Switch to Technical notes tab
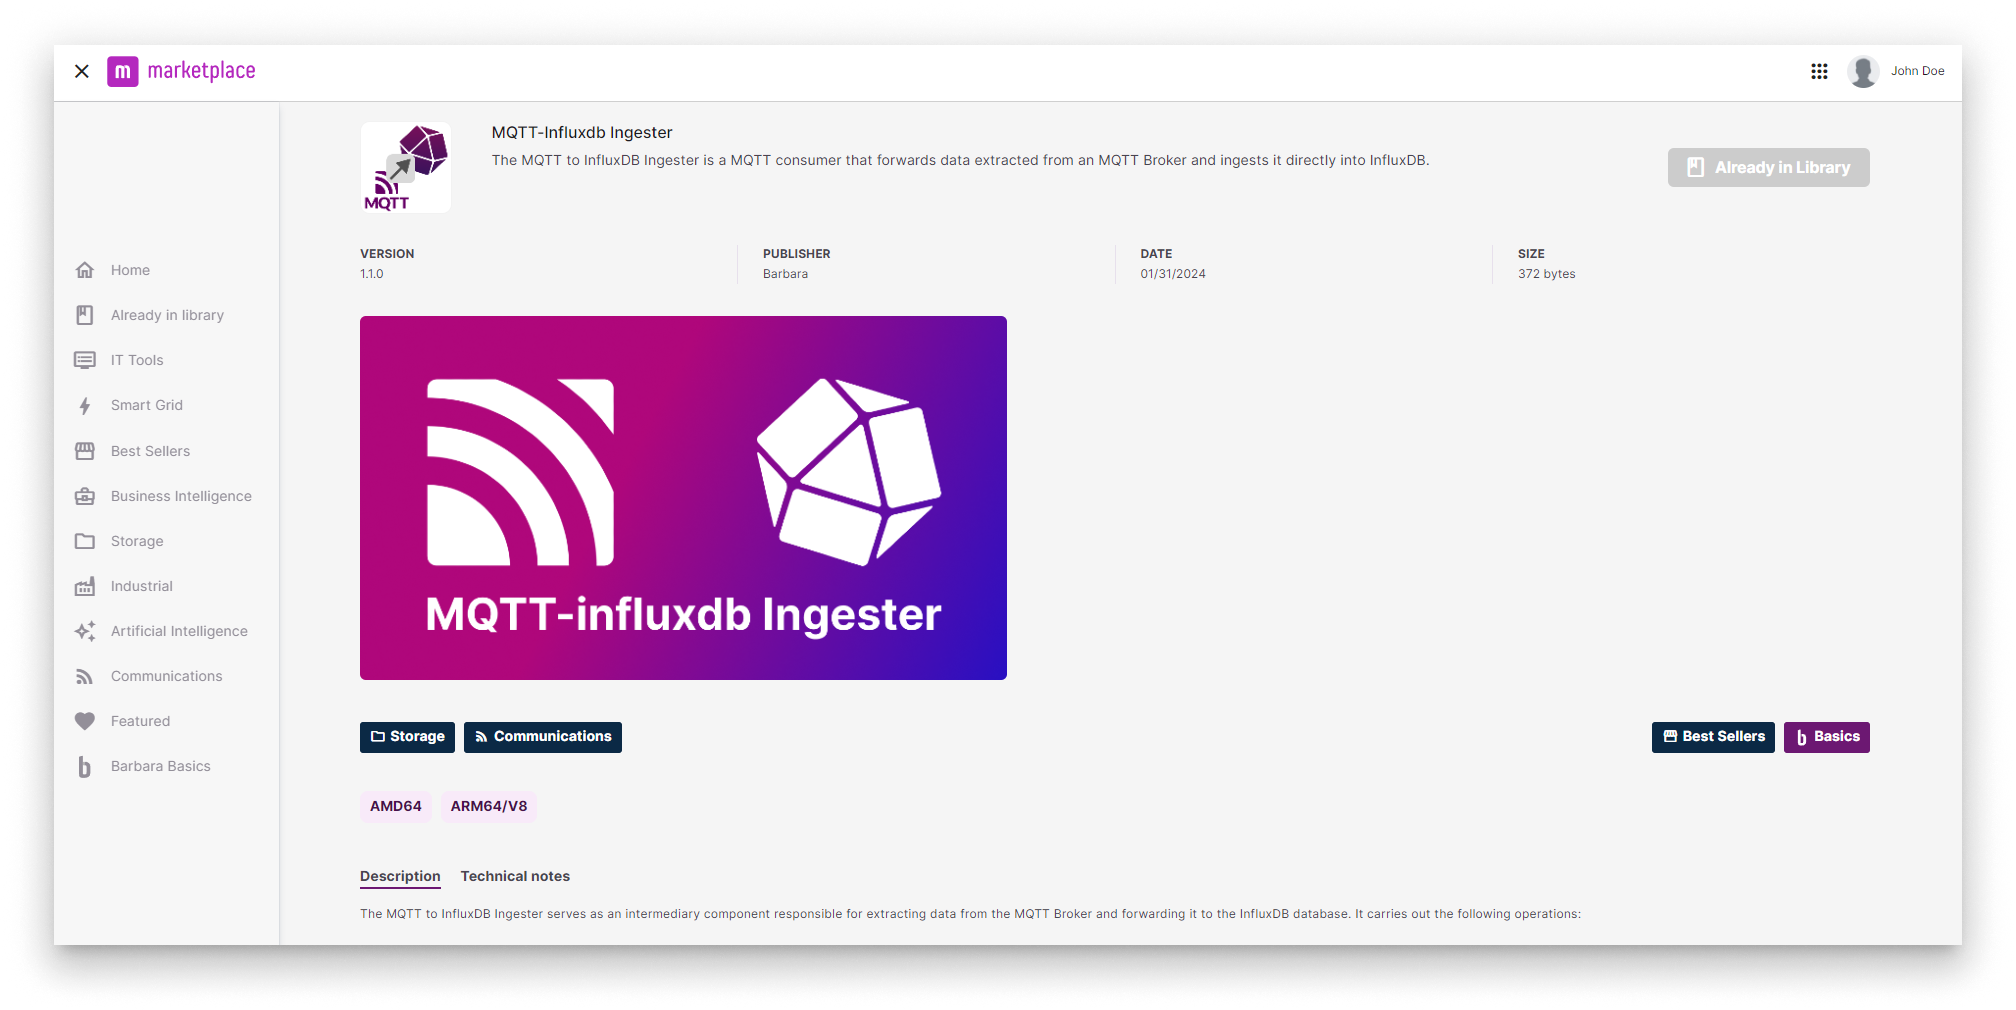 coord(515,876)
